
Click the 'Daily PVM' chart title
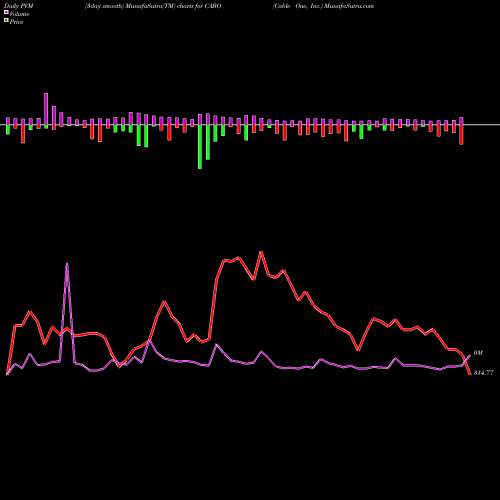(19, 6)
